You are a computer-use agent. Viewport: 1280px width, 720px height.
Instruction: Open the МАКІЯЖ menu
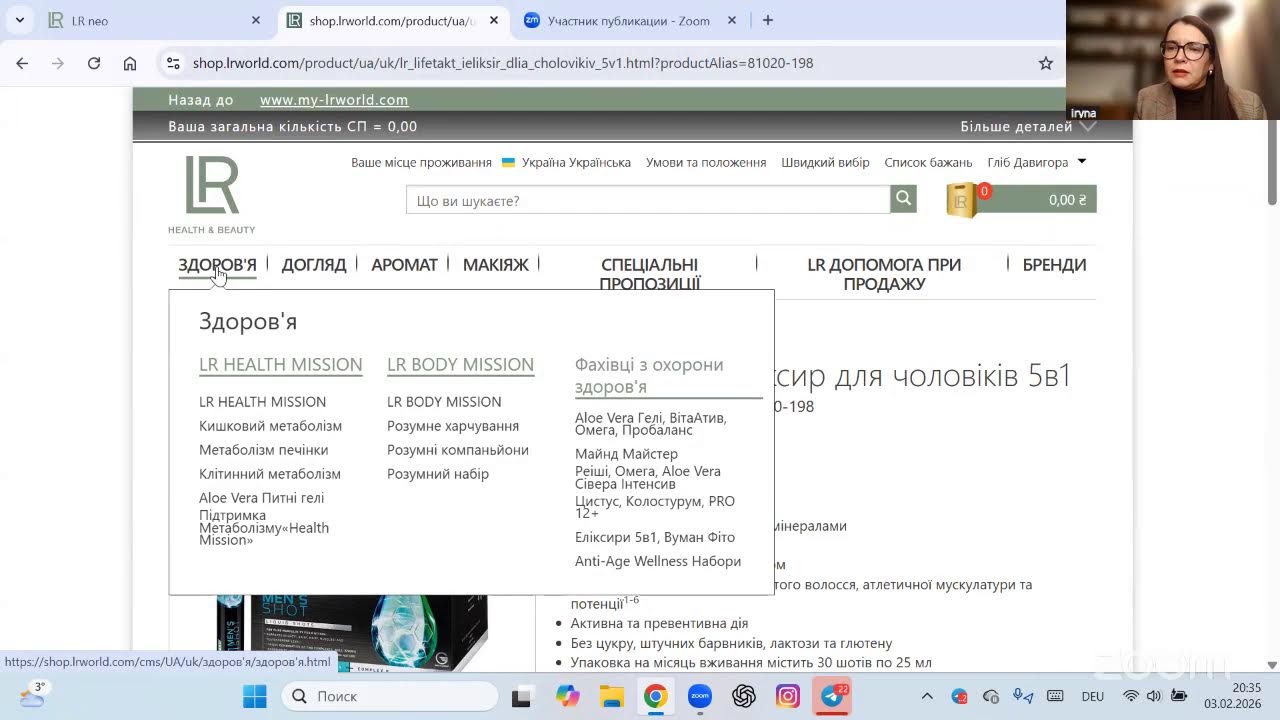coord(495,265)
